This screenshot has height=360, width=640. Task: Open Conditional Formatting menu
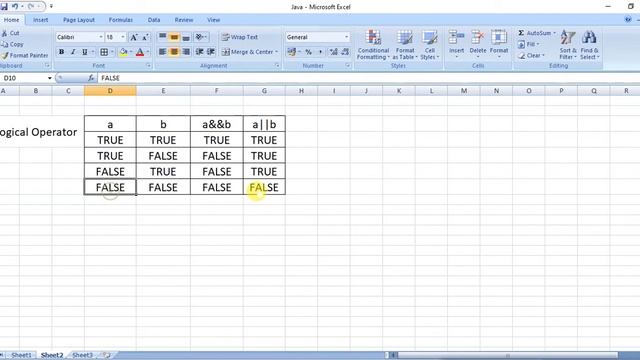[x=373, y=44]
